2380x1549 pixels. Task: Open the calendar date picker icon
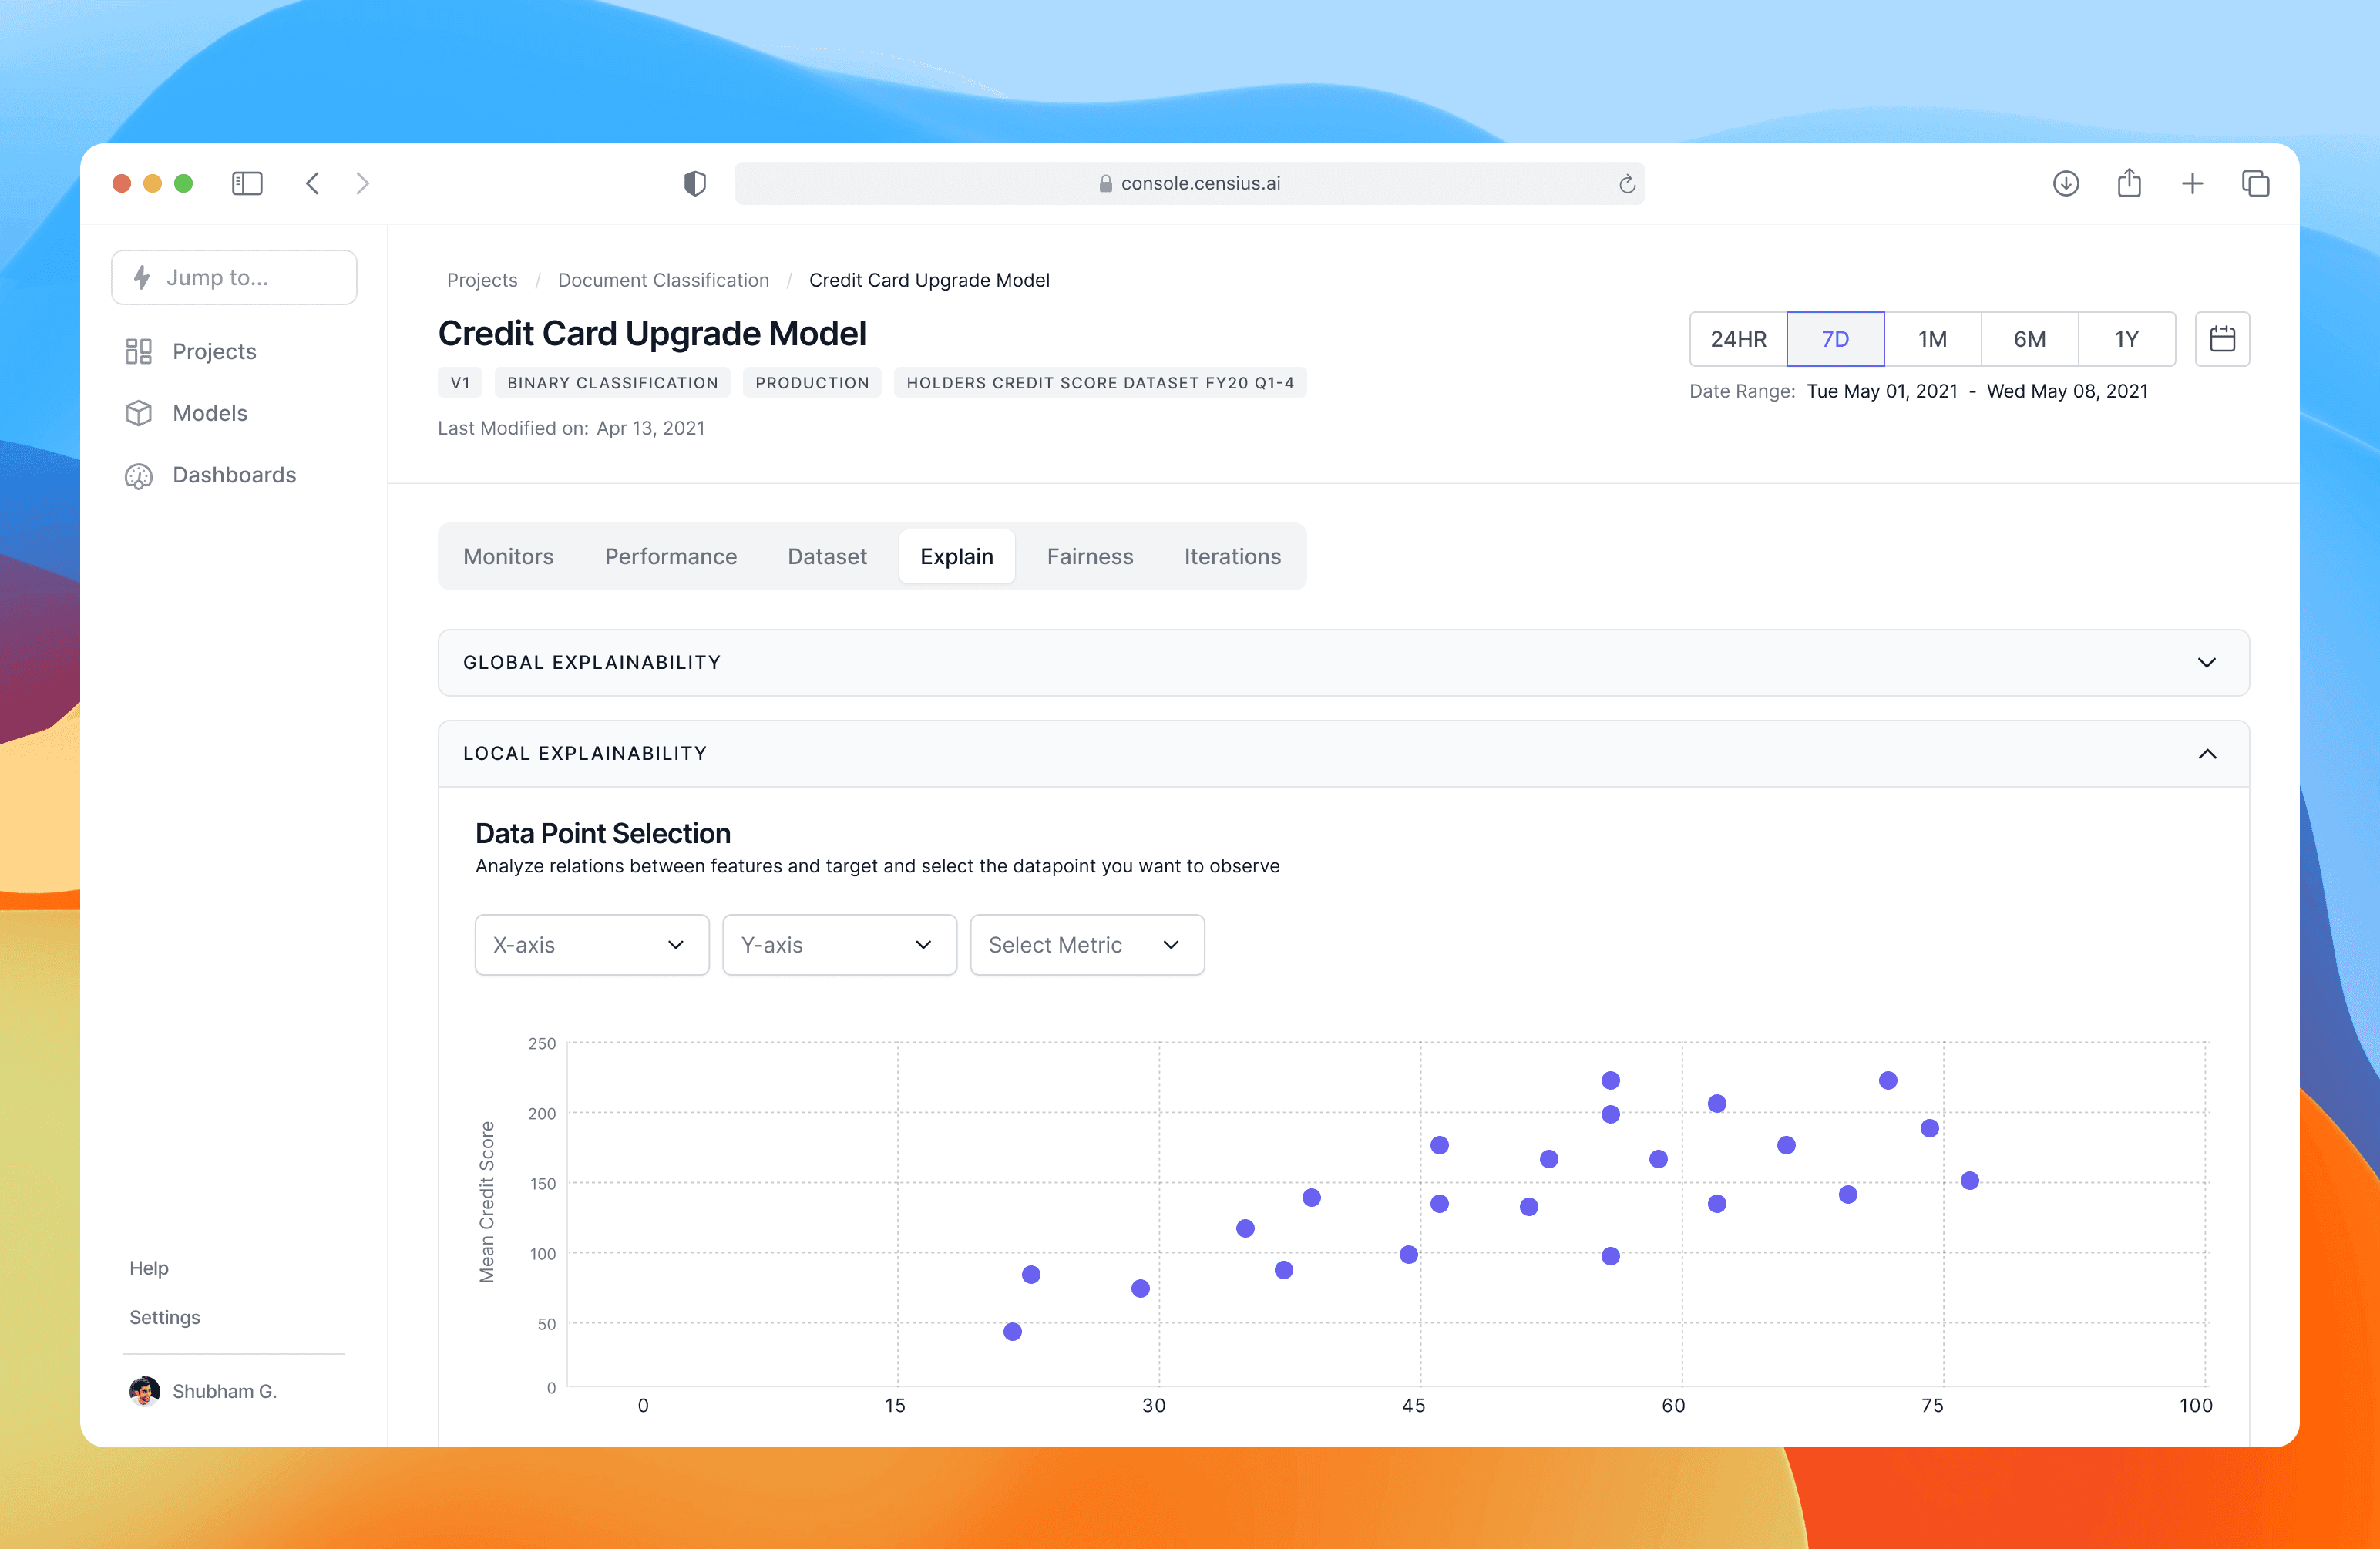[x=2222, y=339]
